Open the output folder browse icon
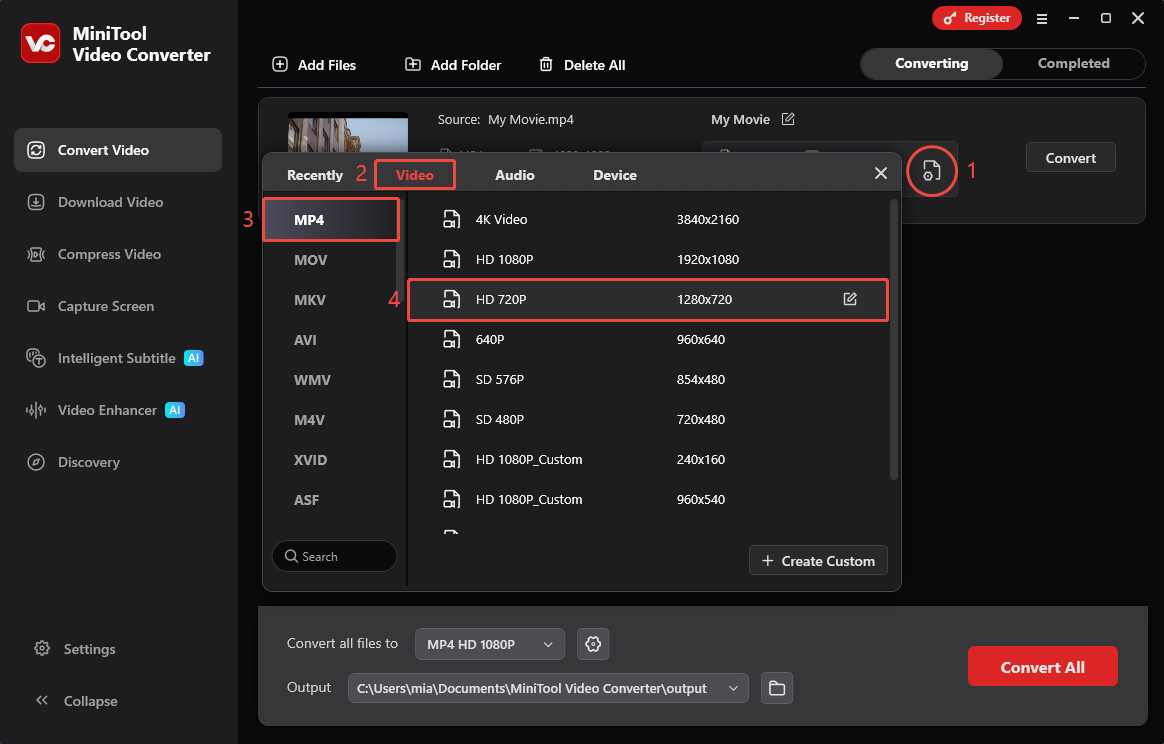 tap(776, 688)
